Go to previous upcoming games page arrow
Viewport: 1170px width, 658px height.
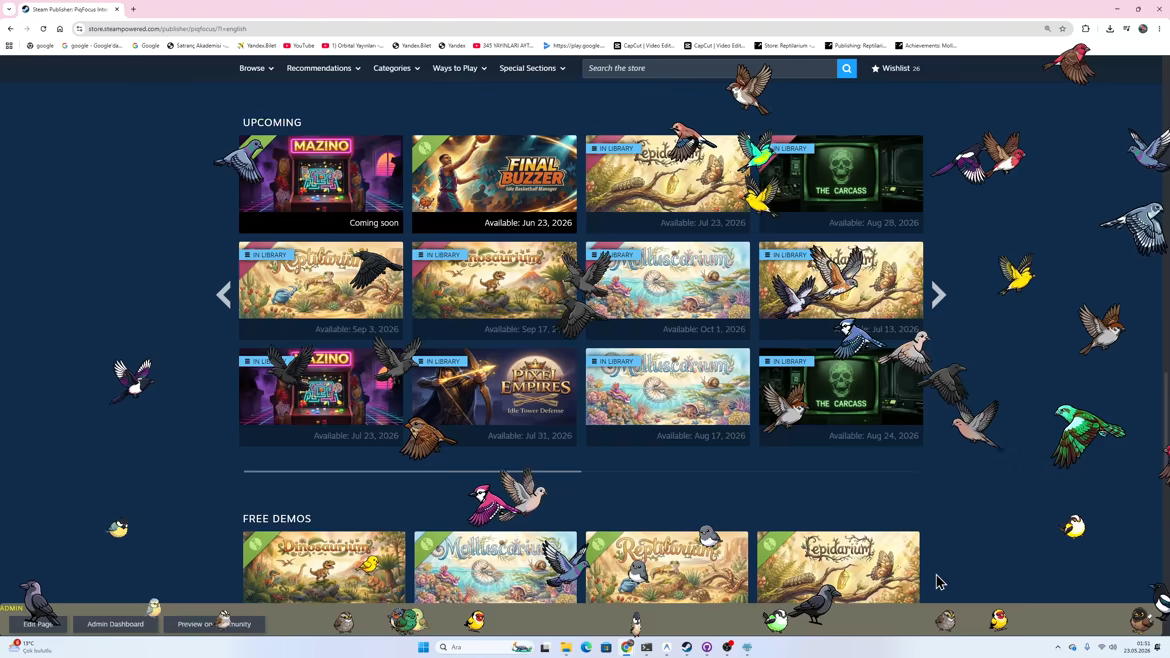pyautogui.click(x=223, y=295)
